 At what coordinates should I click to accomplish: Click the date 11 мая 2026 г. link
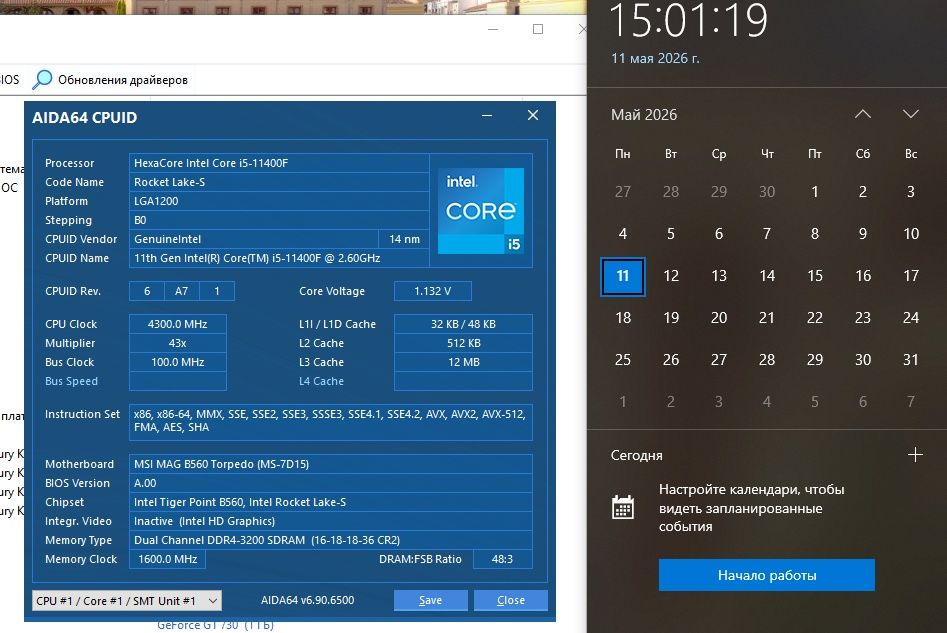click(x=655, y=59)
